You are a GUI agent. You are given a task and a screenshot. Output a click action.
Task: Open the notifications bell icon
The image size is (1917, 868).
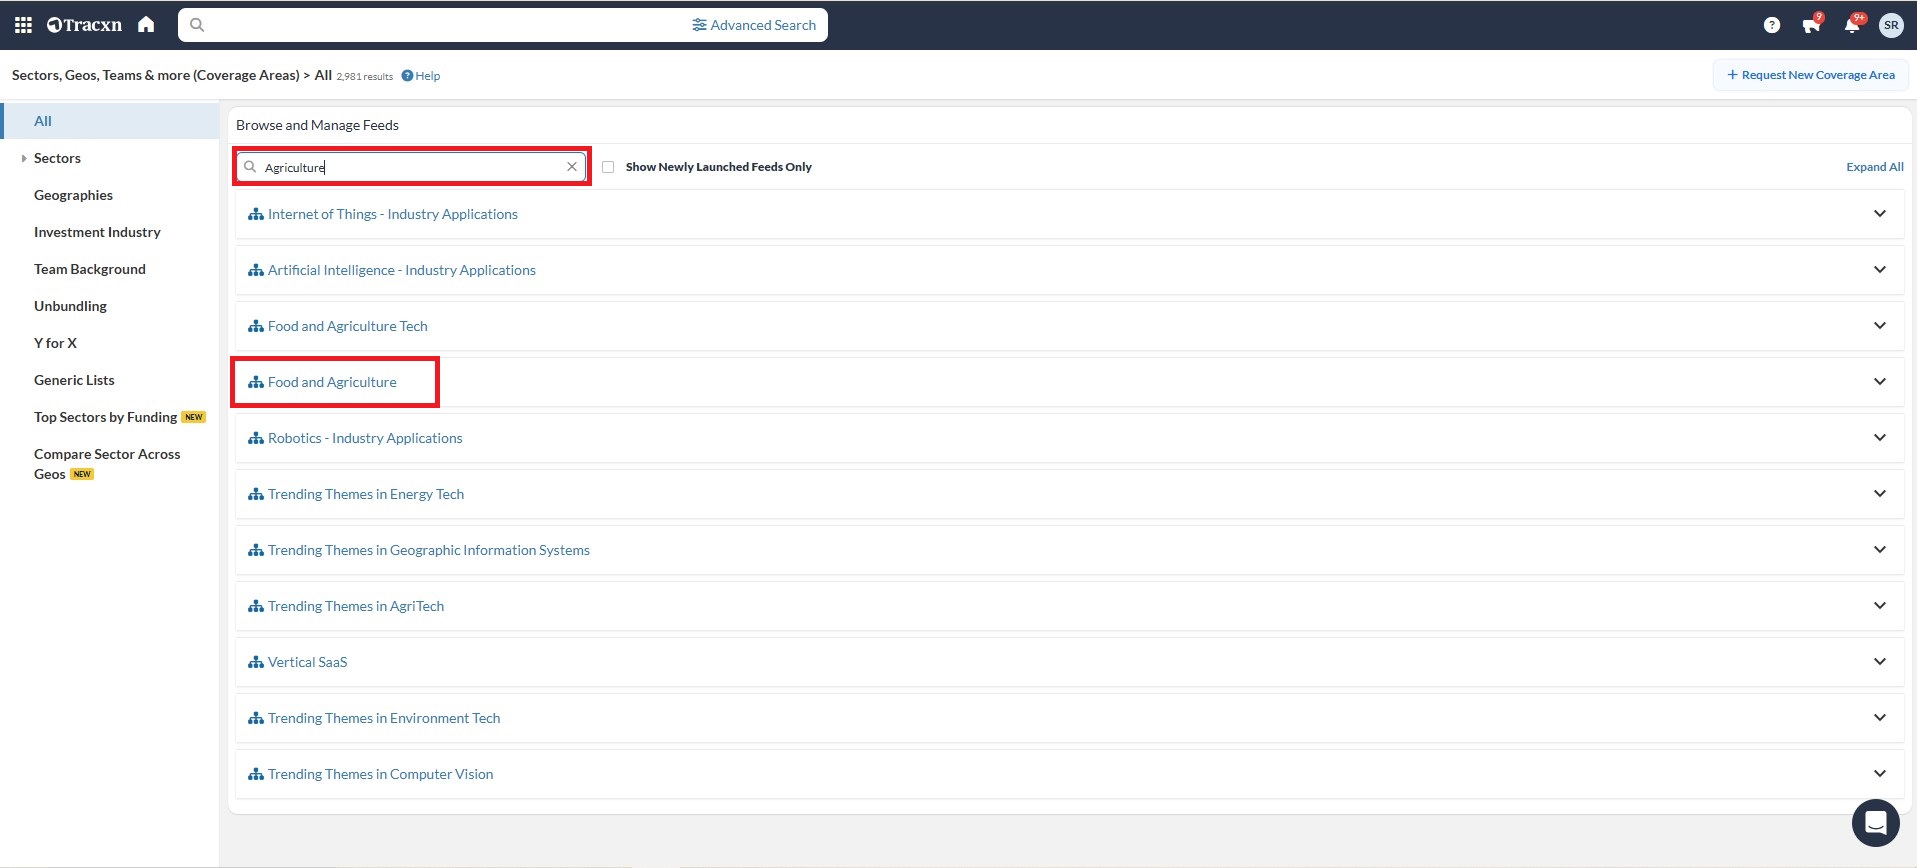1851,25
